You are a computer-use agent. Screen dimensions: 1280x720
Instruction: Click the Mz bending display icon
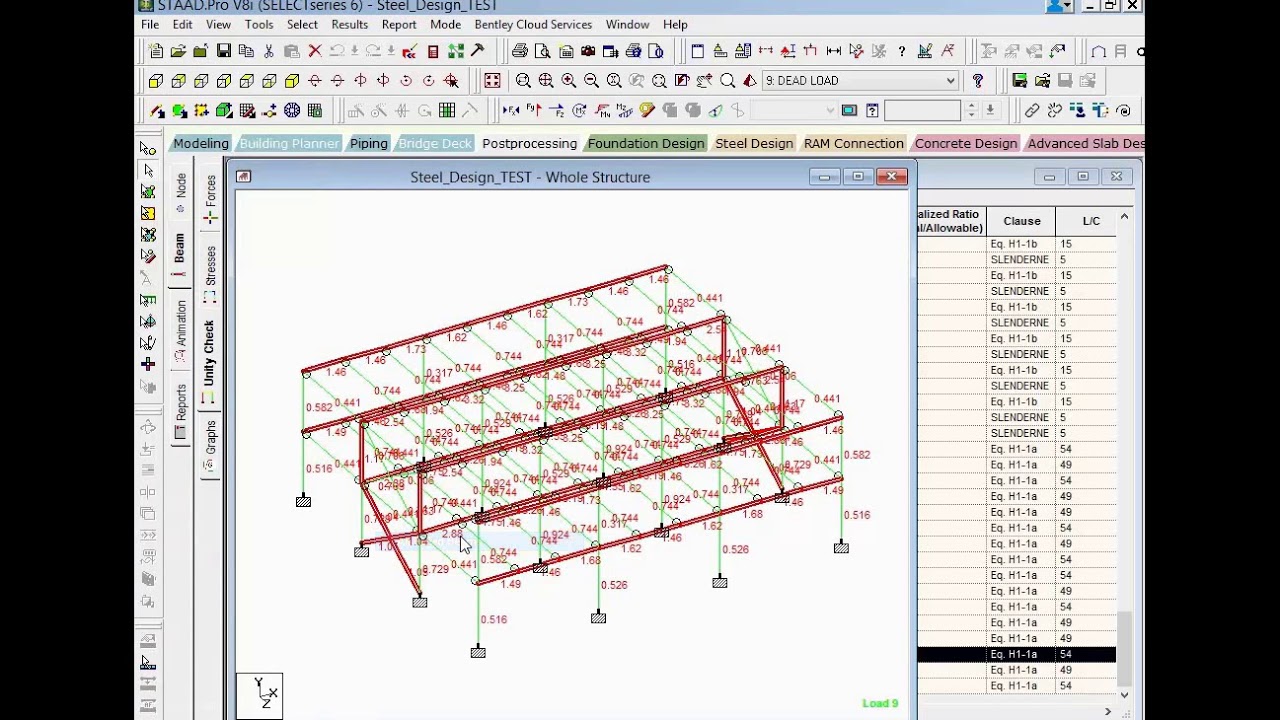[x=624, y=110]
